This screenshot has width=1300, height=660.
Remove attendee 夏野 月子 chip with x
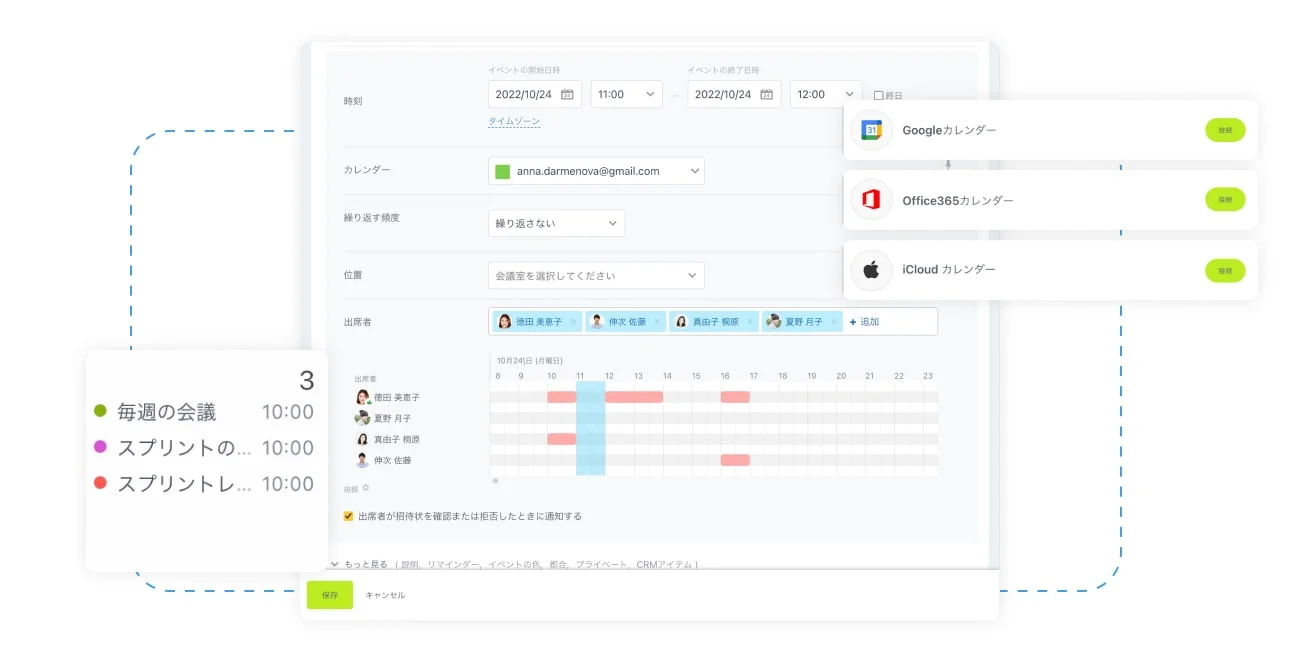pos(834,322)
